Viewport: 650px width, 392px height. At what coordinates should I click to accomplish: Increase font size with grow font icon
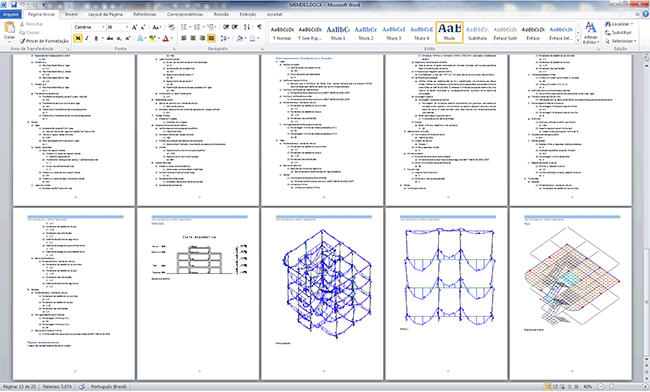134,27
